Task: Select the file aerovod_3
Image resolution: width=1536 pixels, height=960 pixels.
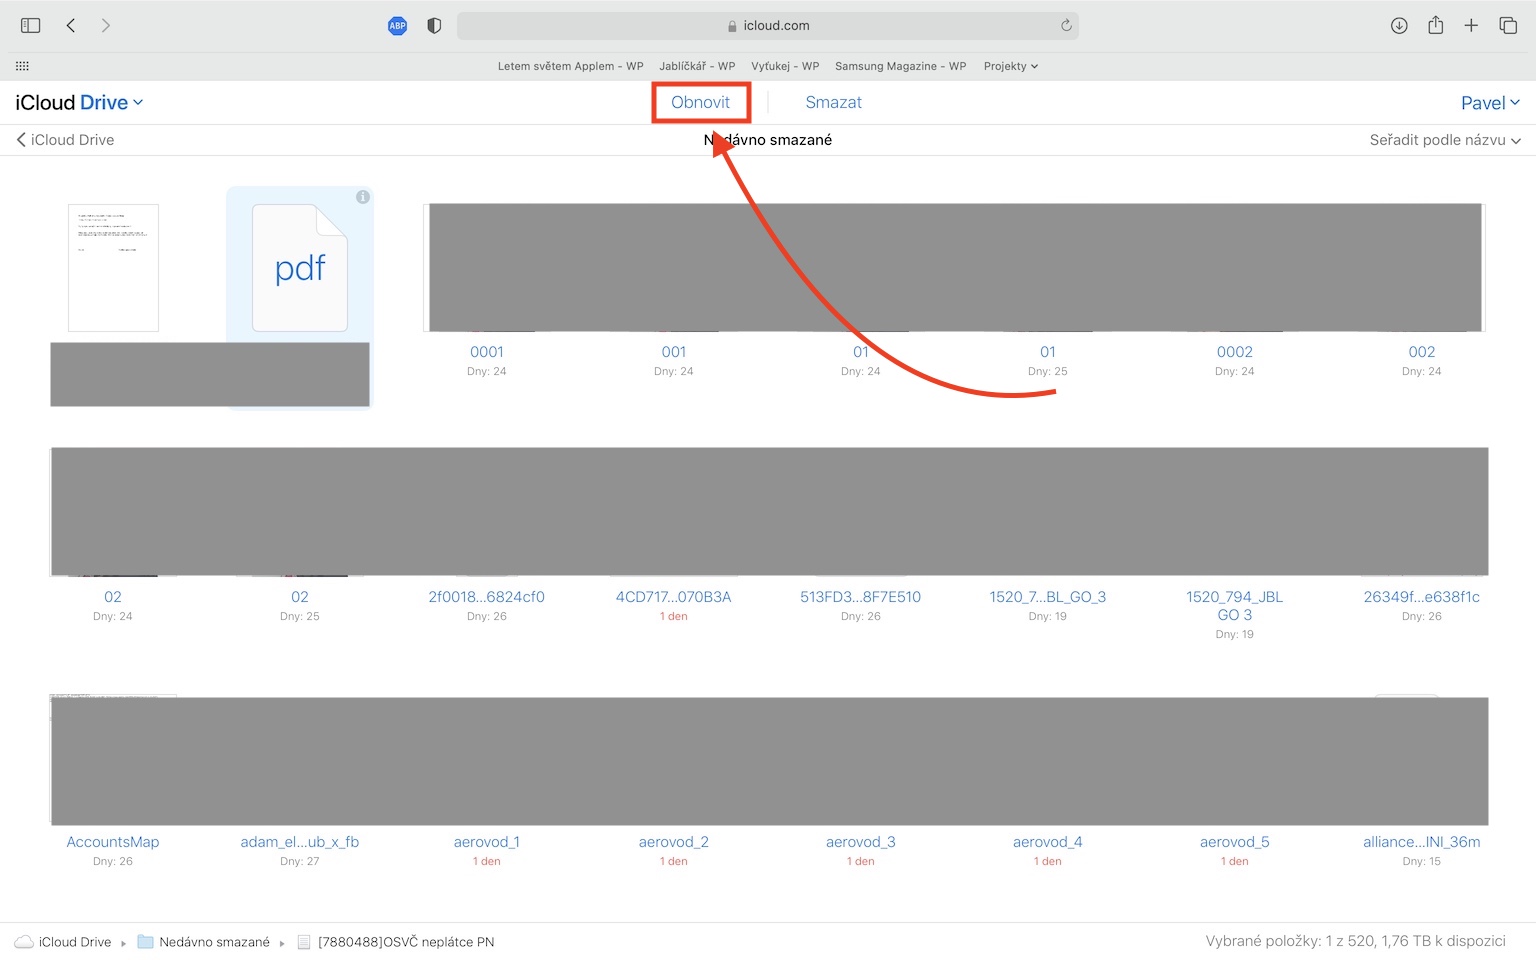Action: pos(861,842)
